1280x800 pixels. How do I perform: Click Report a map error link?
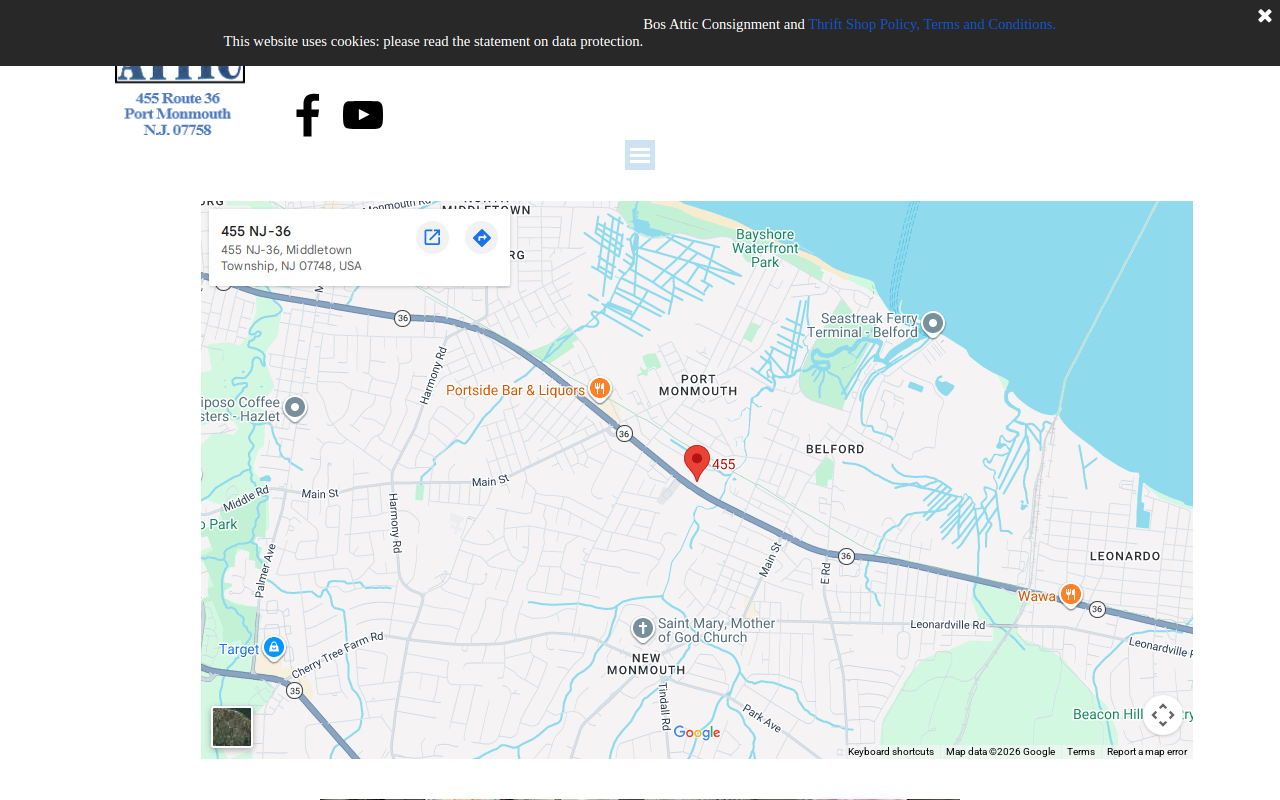[1147, 752]
